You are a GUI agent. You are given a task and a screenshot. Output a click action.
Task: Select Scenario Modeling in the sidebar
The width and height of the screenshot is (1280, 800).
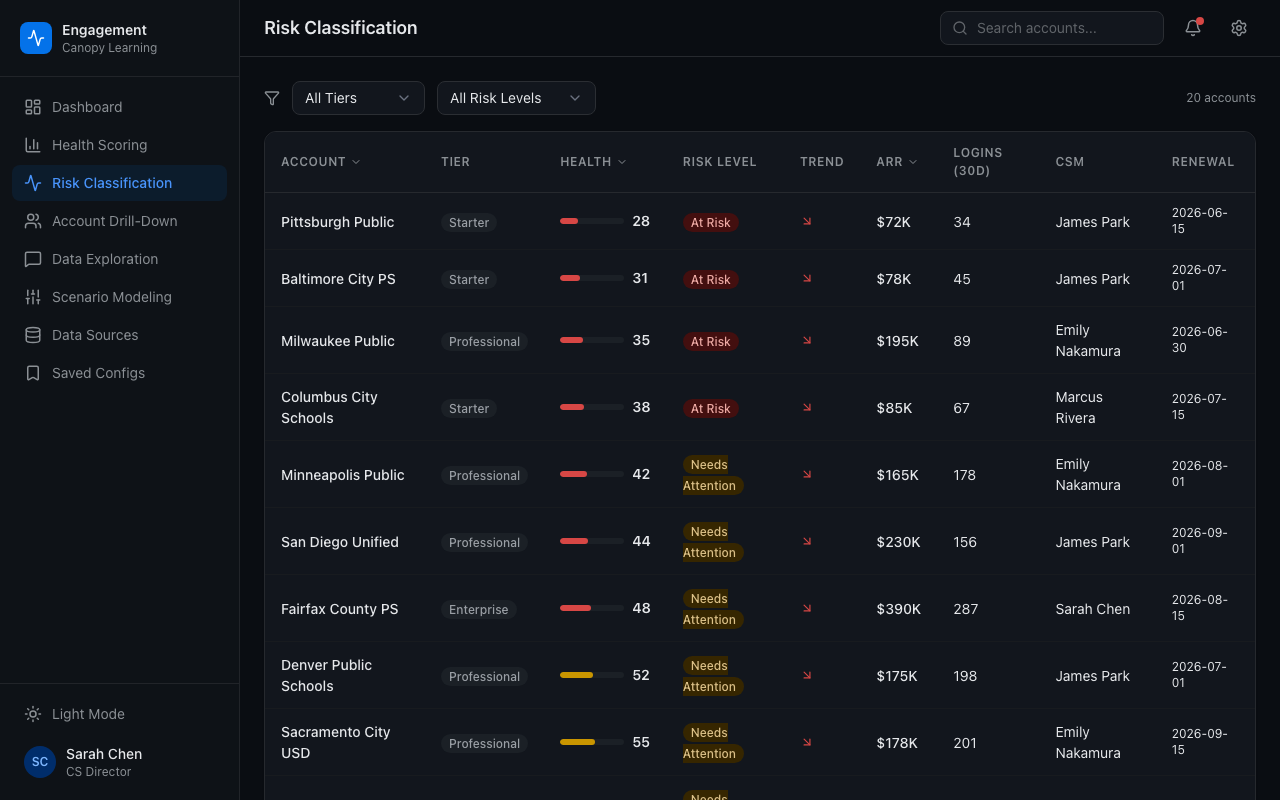pos(109,297)
